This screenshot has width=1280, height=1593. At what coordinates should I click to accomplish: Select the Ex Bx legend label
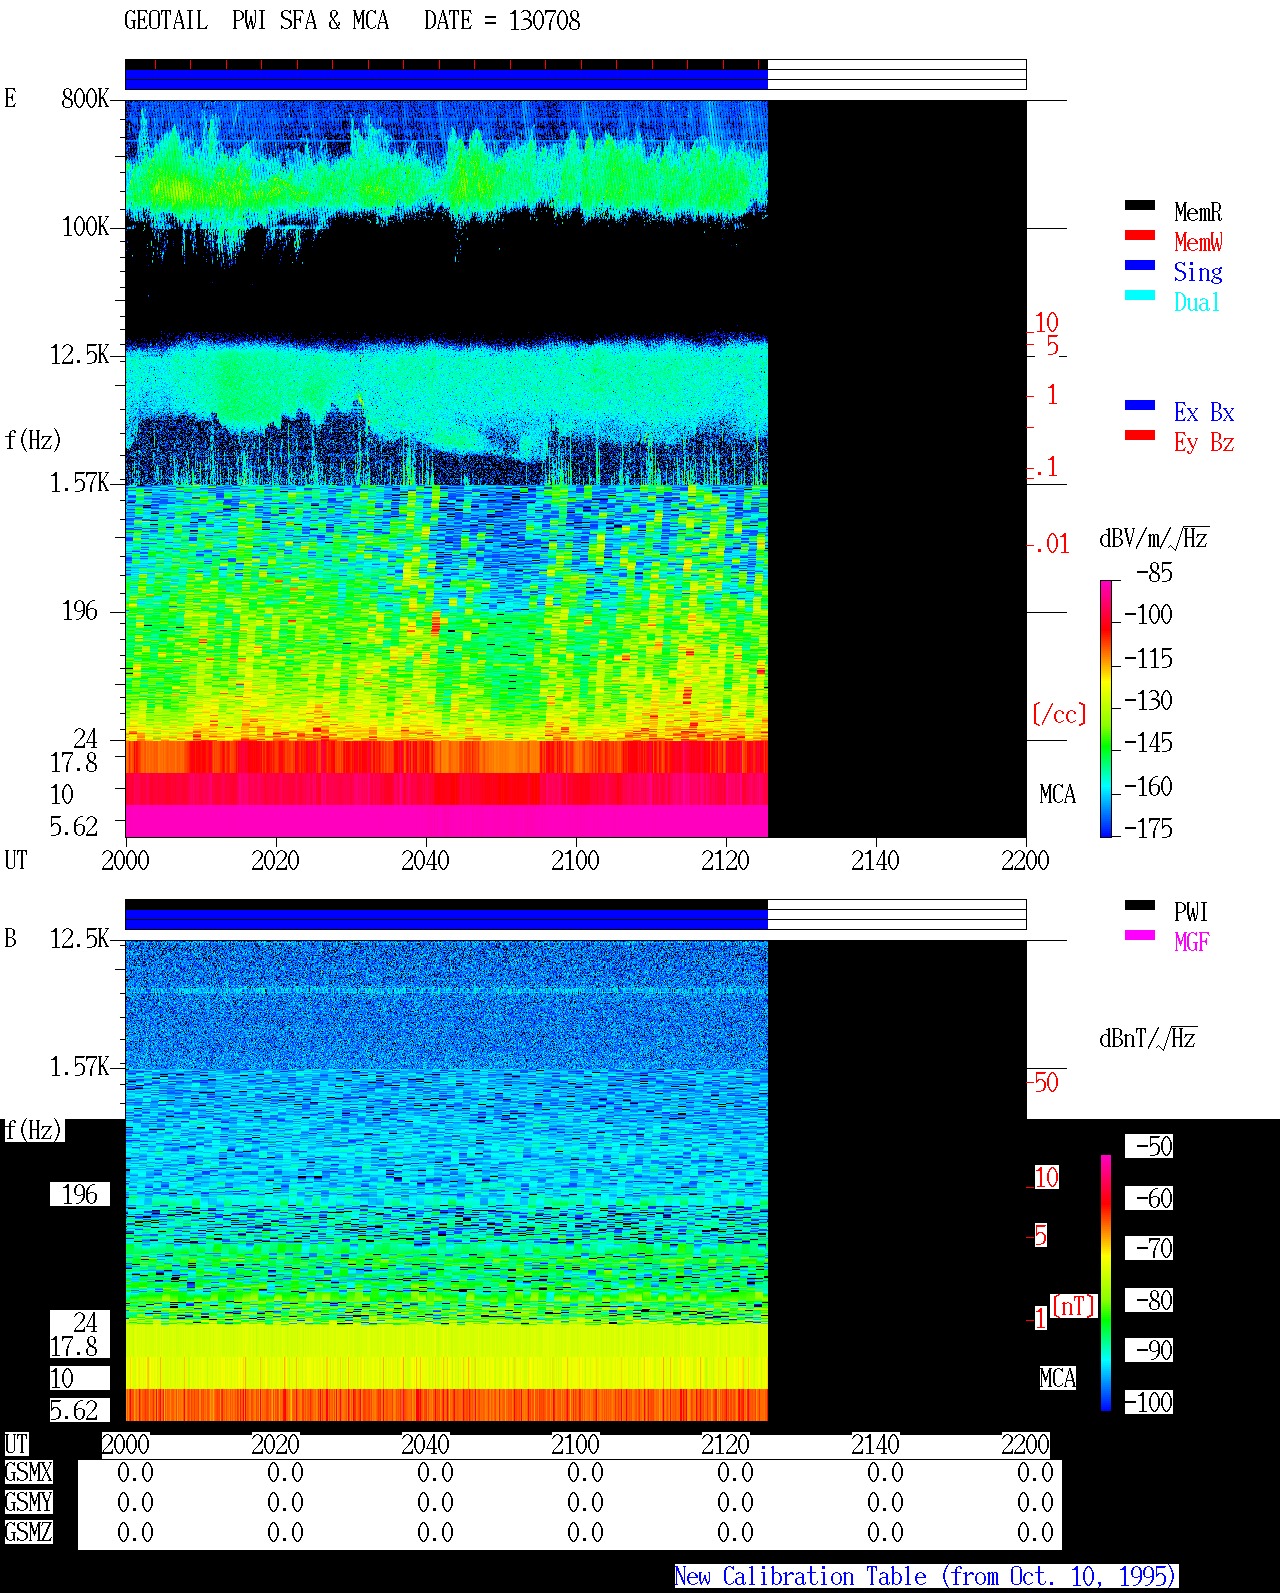(x=1204, y=412)
